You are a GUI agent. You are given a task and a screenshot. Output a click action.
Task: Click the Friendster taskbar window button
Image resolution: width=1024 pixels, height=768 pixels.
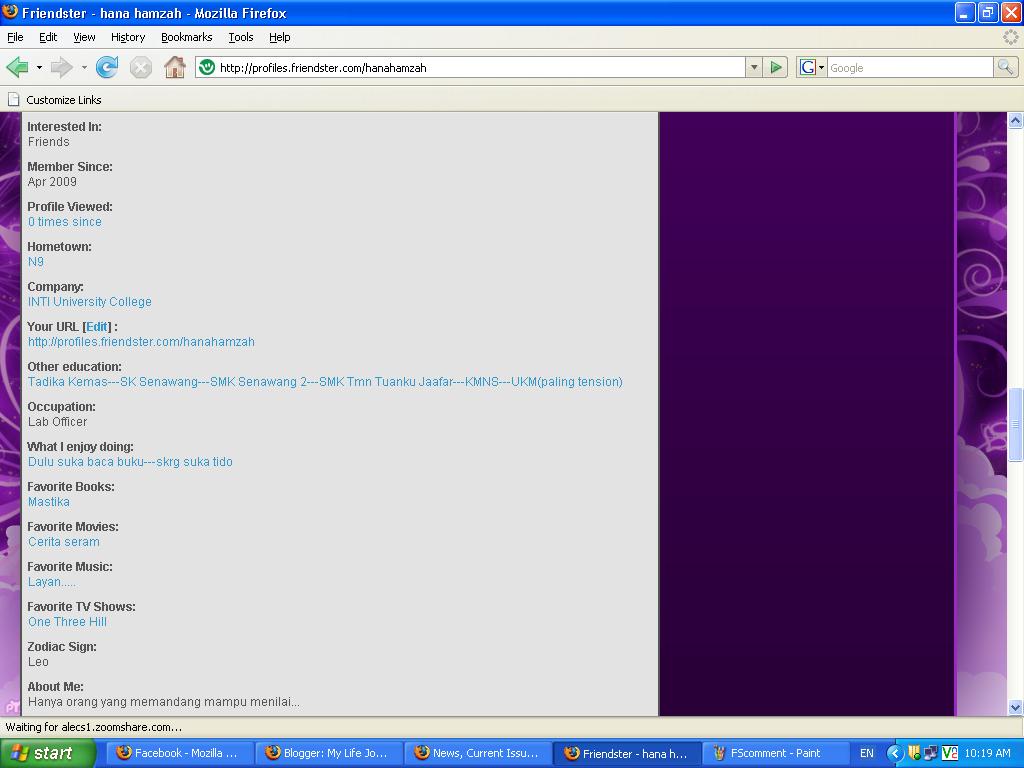point(626,754)
